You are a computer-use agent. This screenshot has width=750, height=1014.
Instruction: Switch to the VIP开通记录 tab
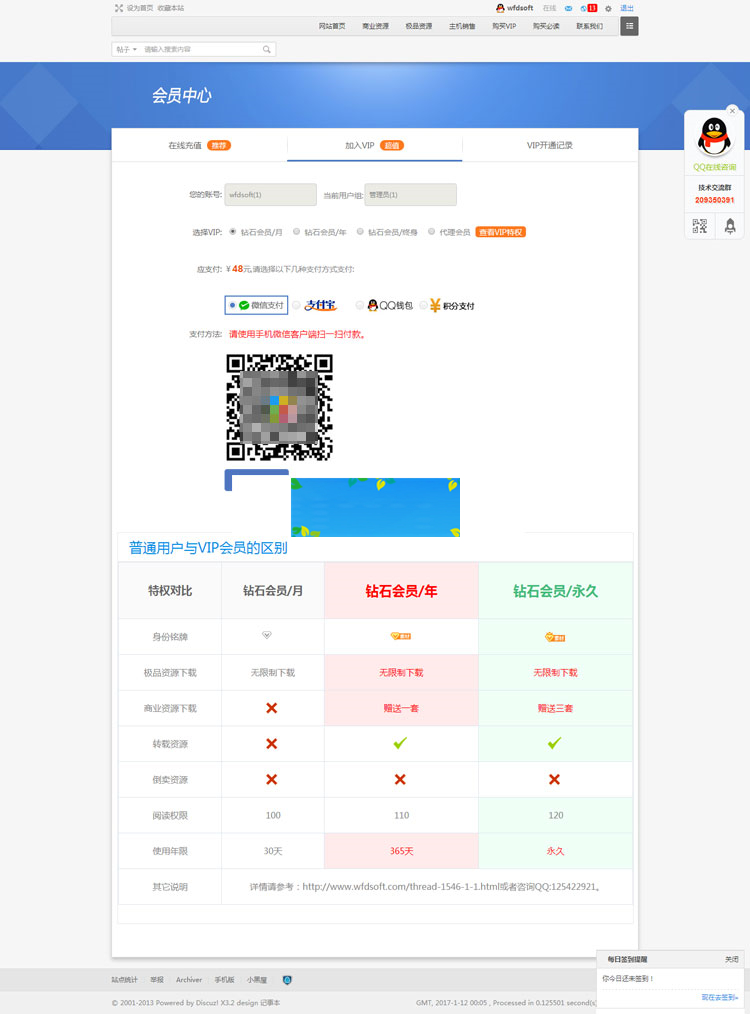550,146
